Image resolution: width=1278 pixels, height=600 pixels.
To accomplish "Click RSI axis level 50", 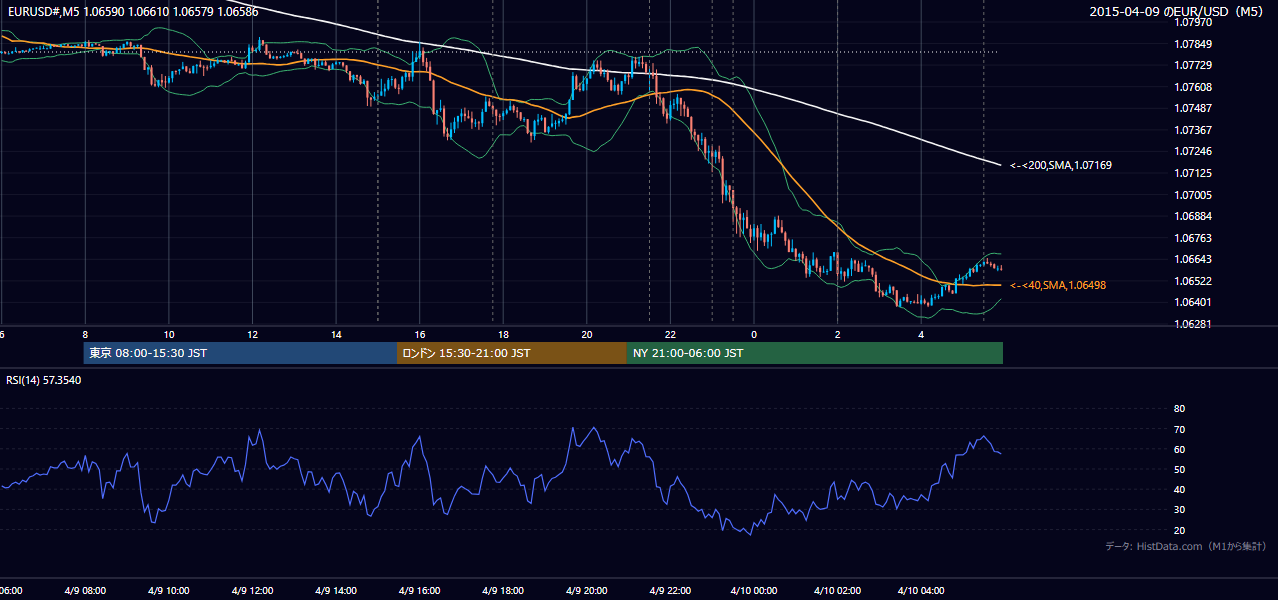I will tap(1179, 469).
